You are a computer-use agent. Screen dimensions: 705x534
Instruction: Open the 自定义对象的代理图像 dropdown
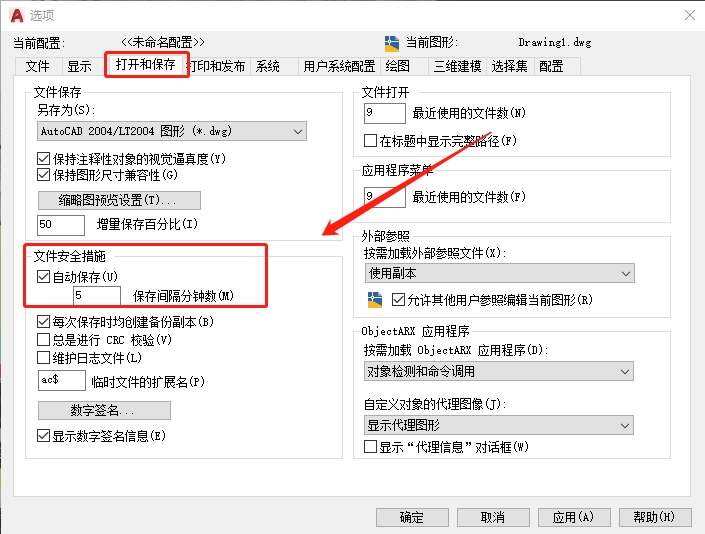pyautogui.click(x=499, y=425)
